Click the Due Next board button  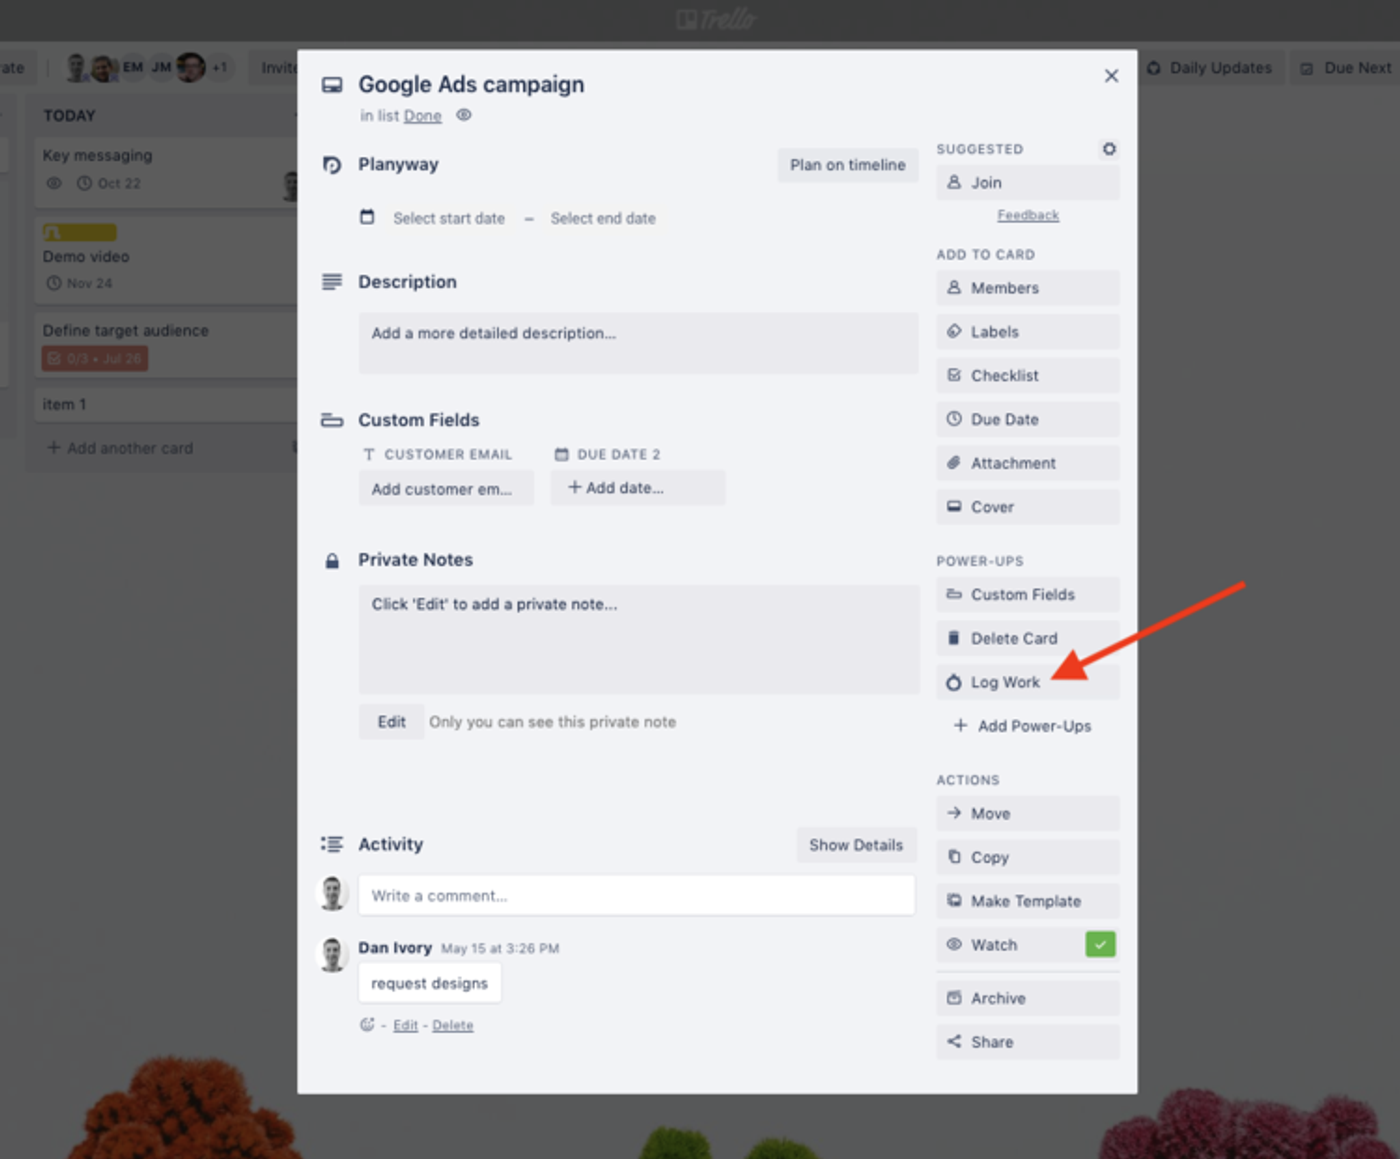point(1346,68)
